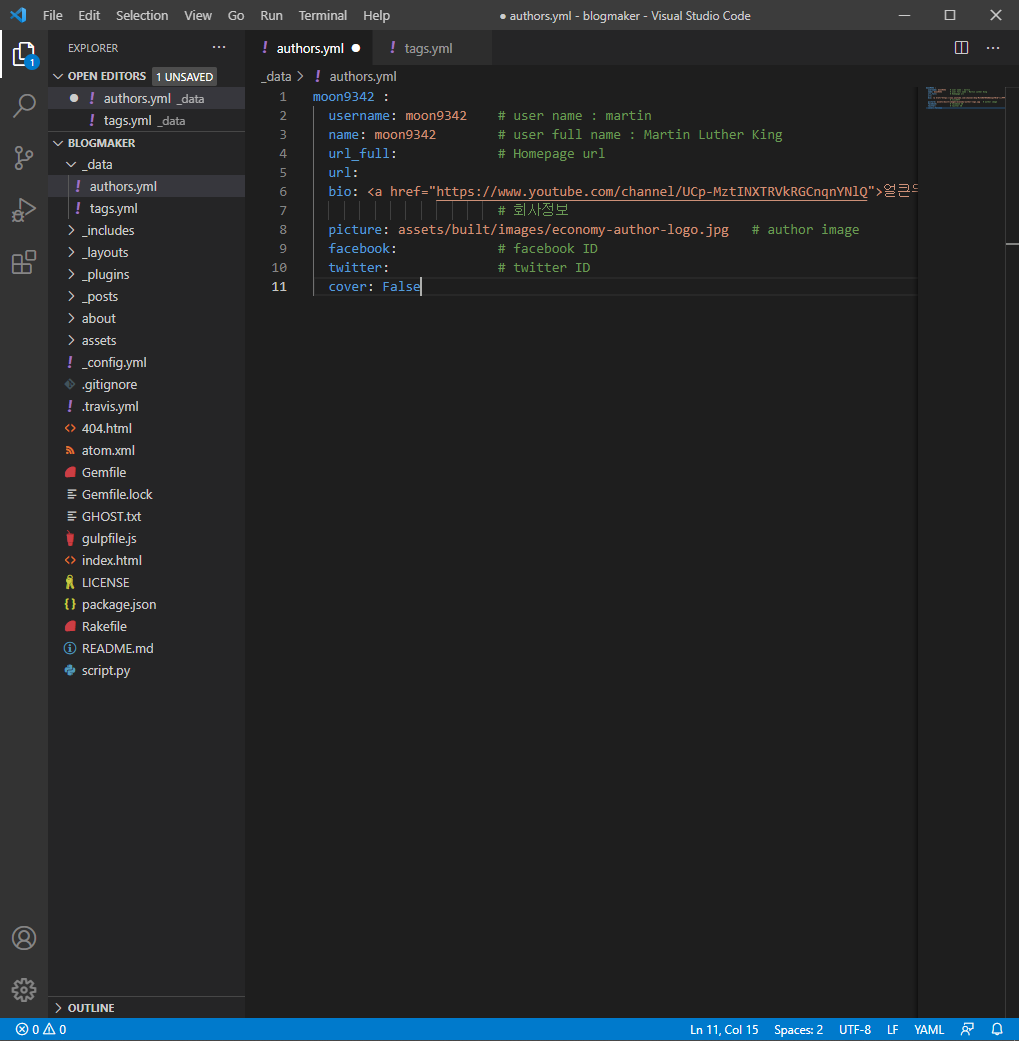1019x1041 pixels.
Task: Open the Selection menu
Action: [x=142, y=15]
